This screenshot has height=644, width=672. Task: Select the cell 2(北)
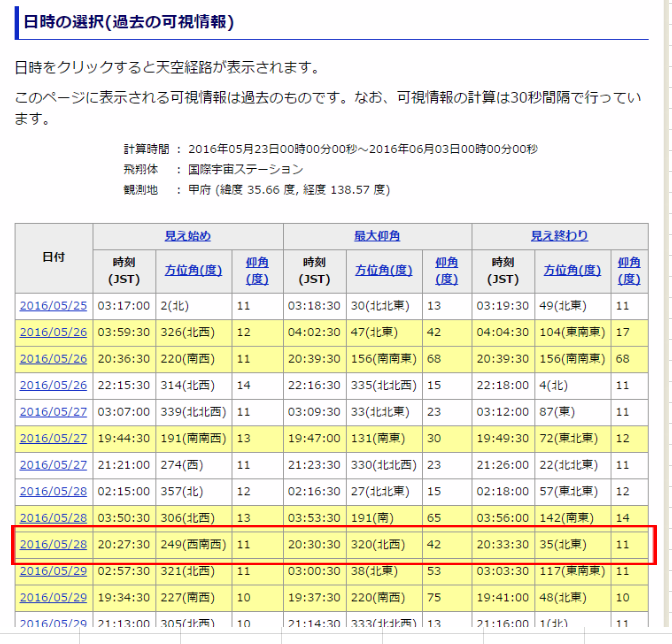tap(194, 306)
